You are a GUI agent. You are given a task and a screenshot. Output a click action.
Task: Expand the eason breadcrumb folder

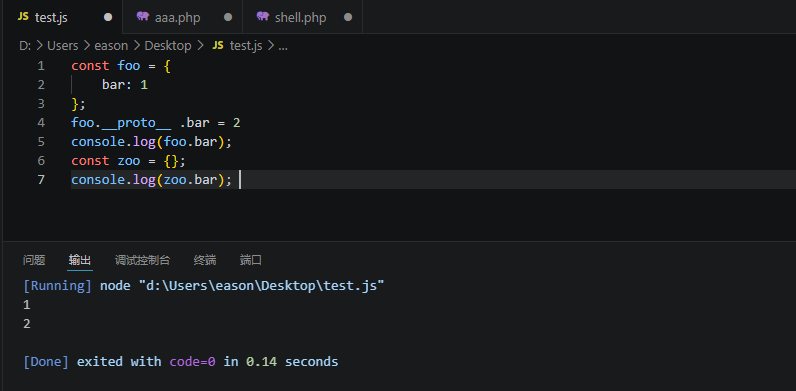coord(111,46)
